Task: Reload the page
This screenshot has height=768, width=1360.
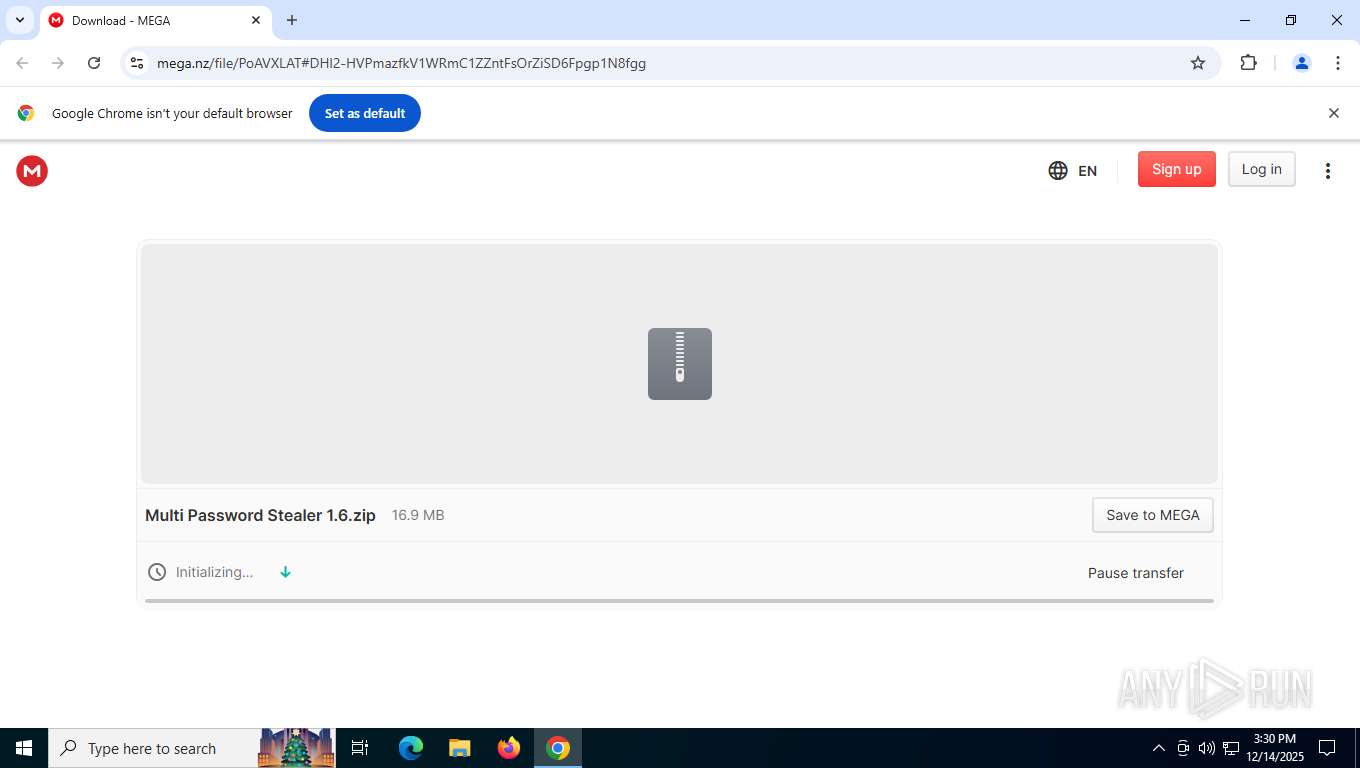Action: [x=94, y=63]
